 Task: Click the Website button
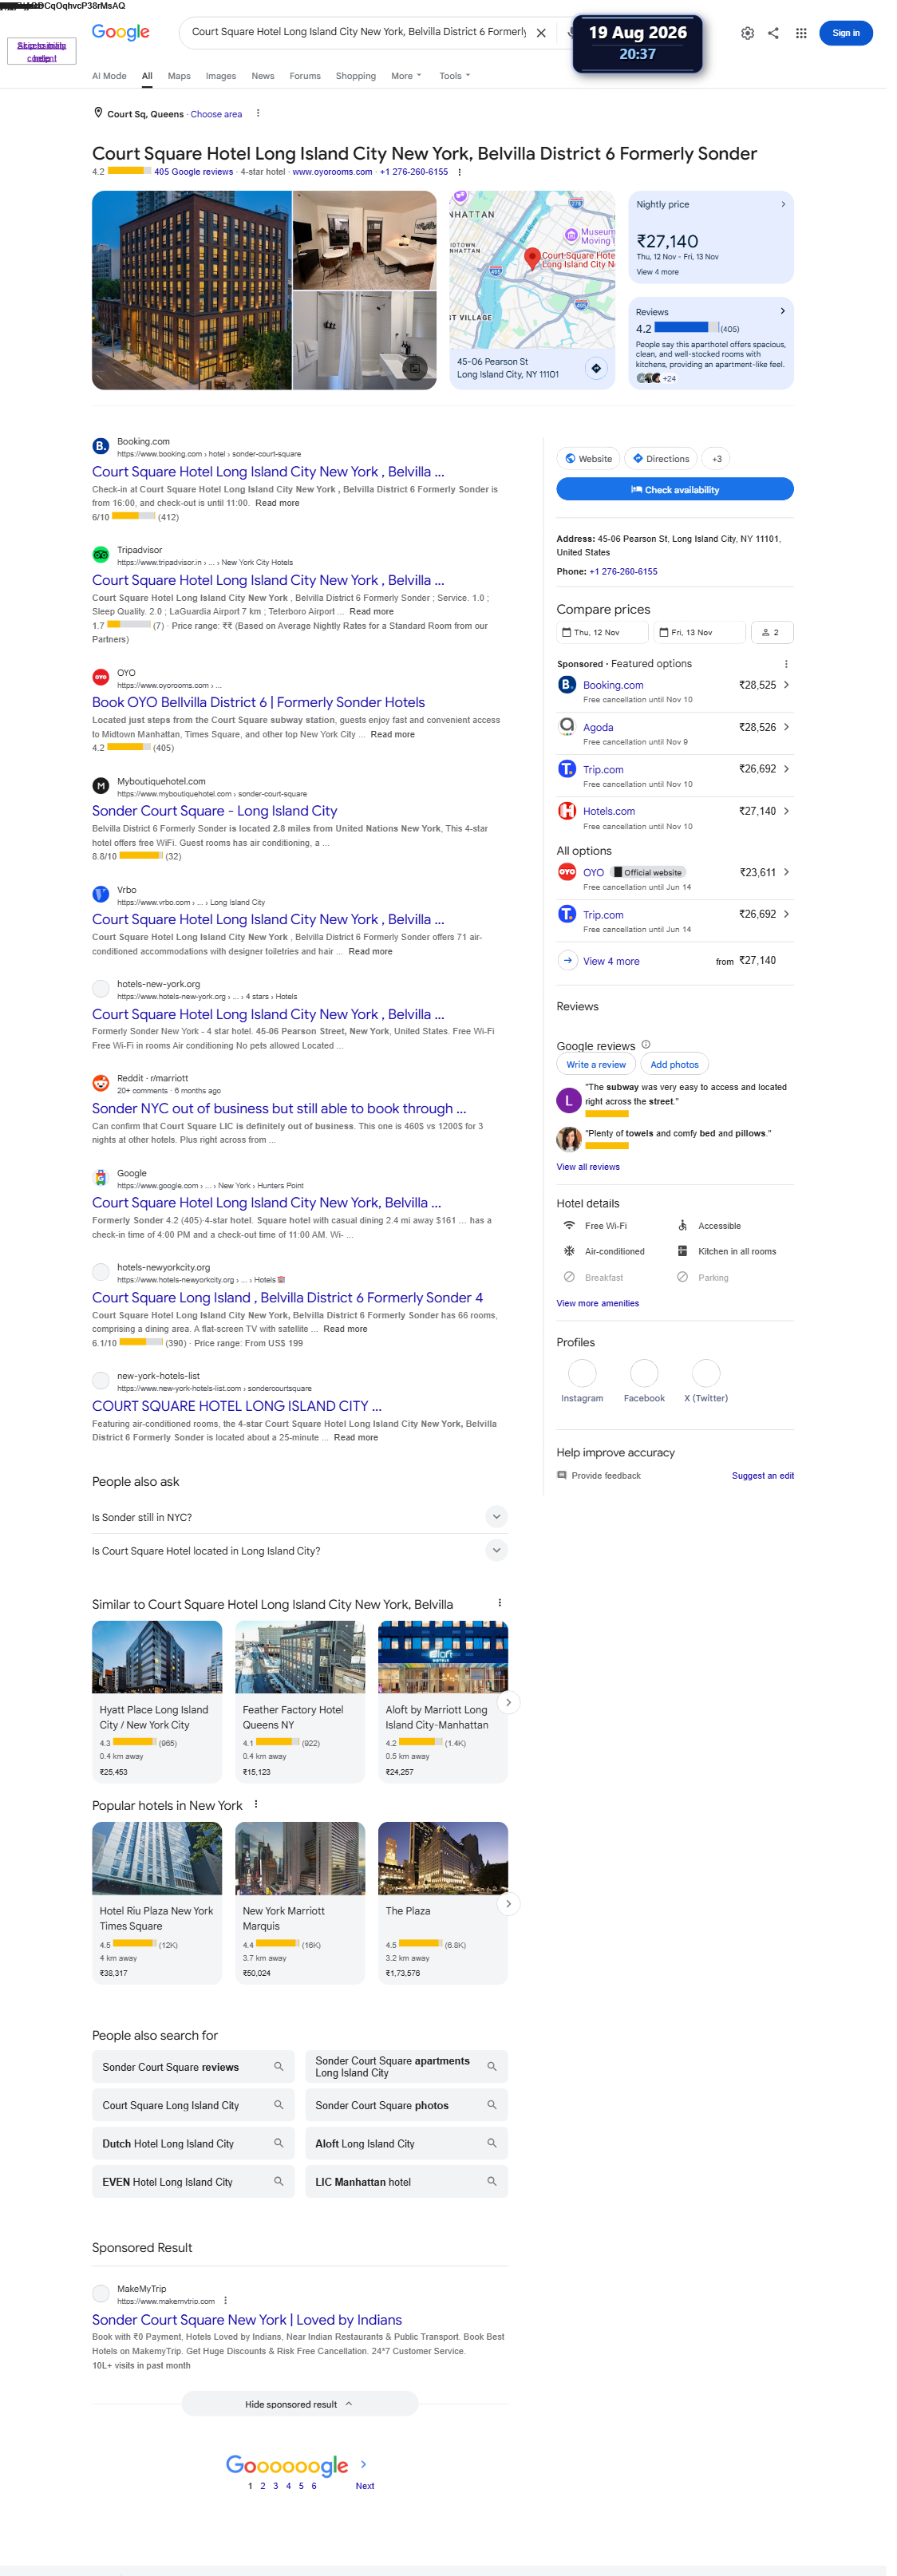(x=588, y=459)
